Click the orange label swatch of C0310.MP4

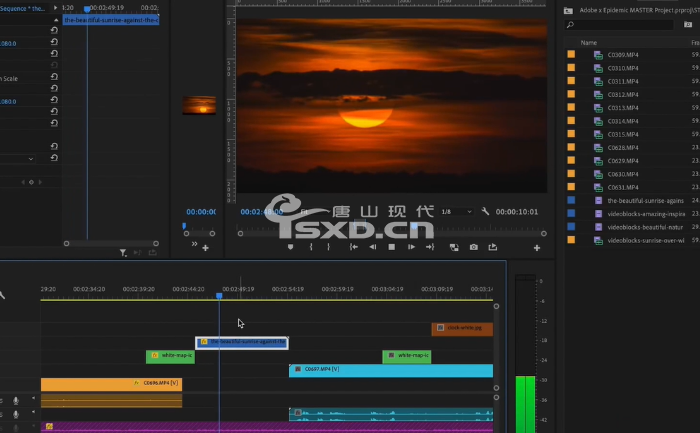[571, 67]
